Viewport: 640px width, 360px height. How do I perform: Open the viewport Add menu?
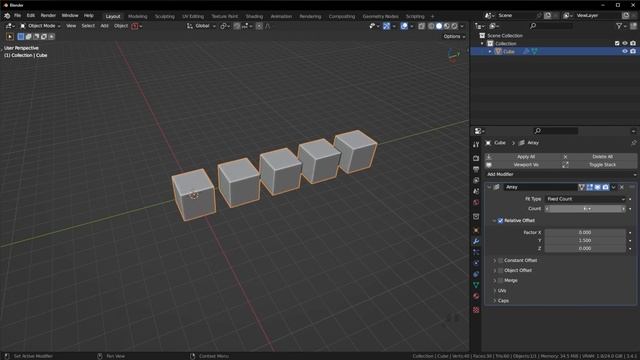(x=104, y=26)
